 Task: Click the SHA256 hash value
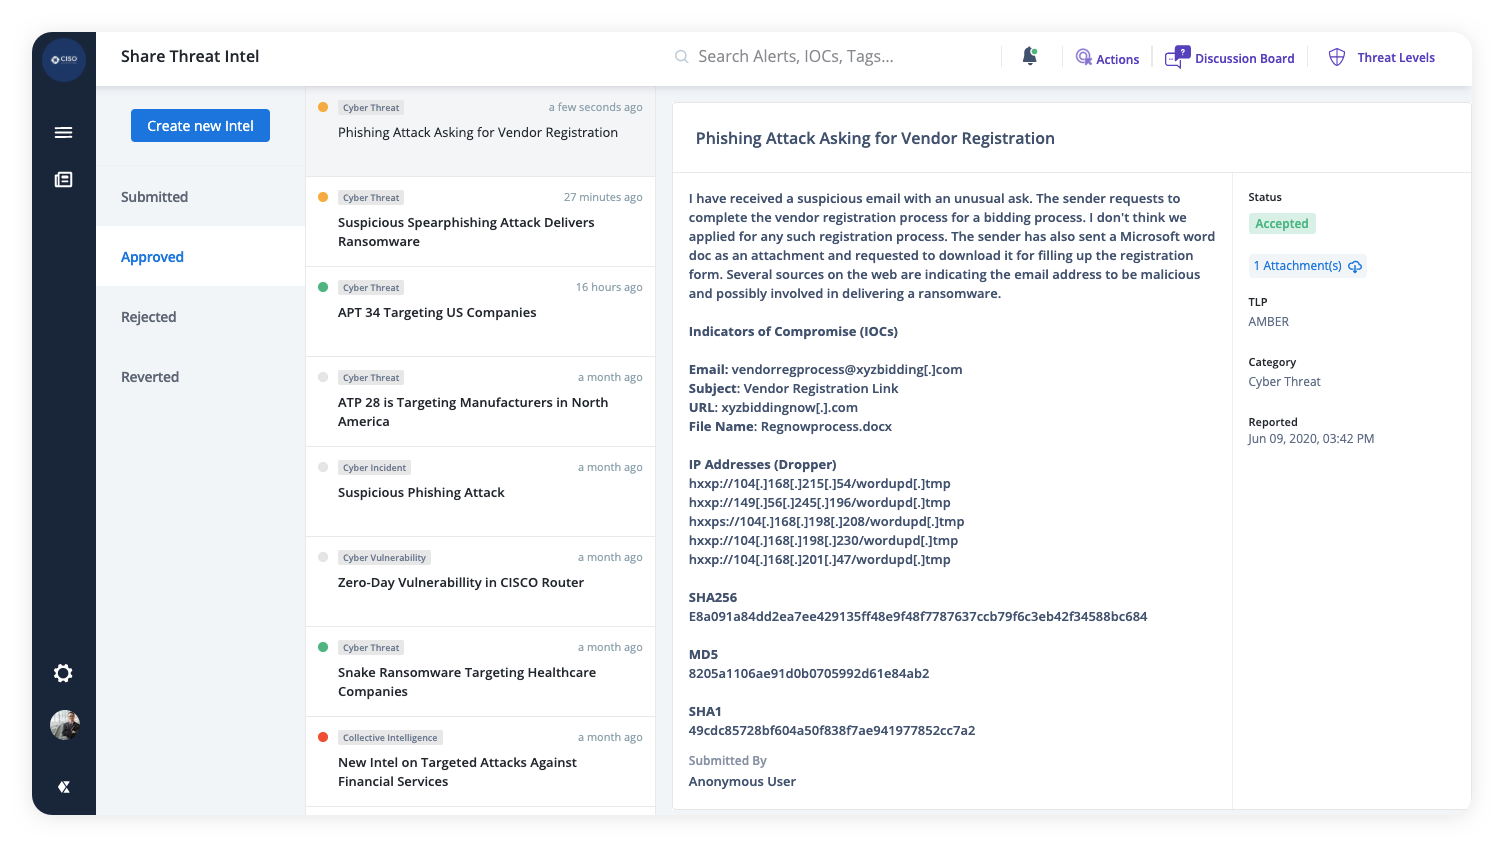click(x=918, y=617)
